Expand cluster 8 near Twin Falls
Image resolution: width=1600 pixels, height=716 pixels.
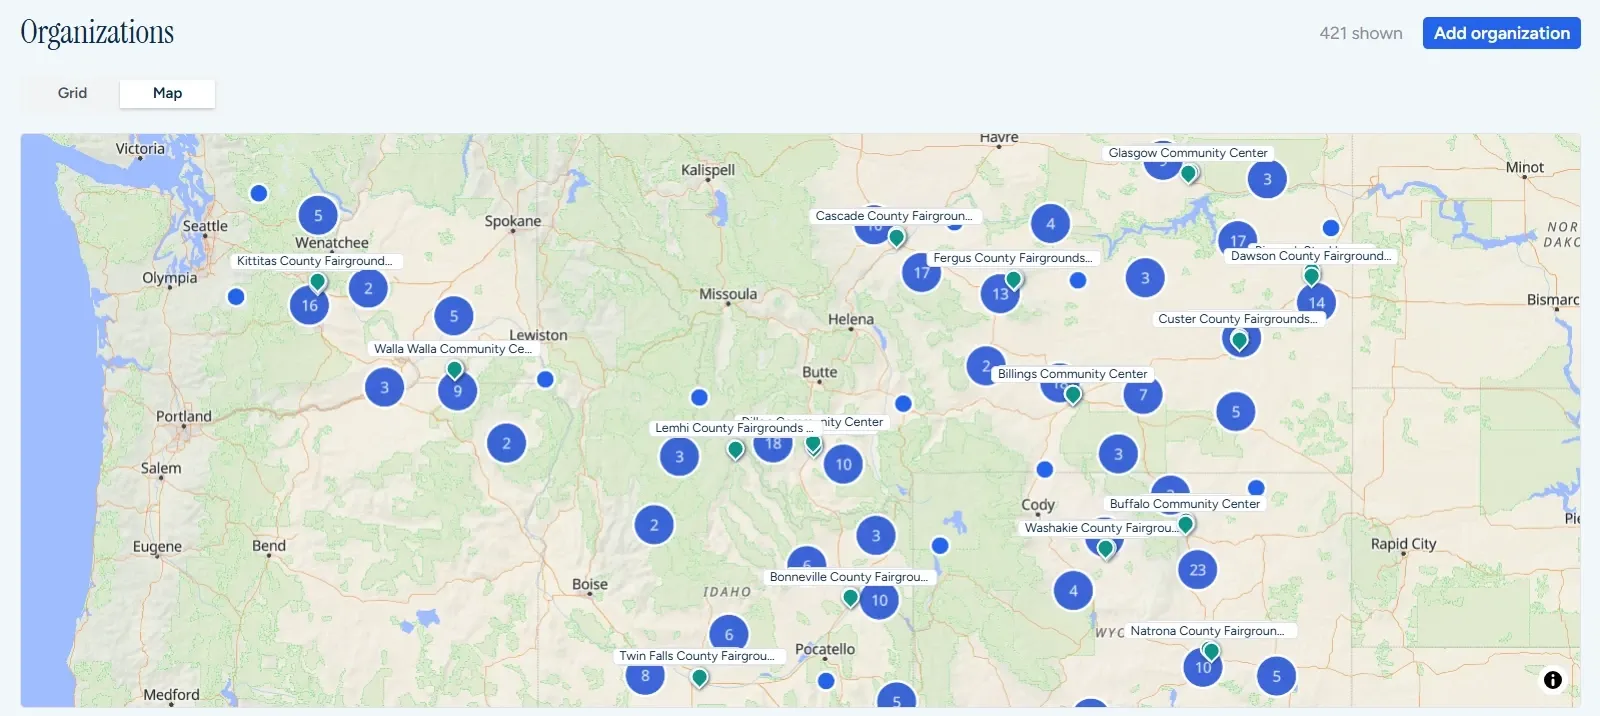click(645, 677)
